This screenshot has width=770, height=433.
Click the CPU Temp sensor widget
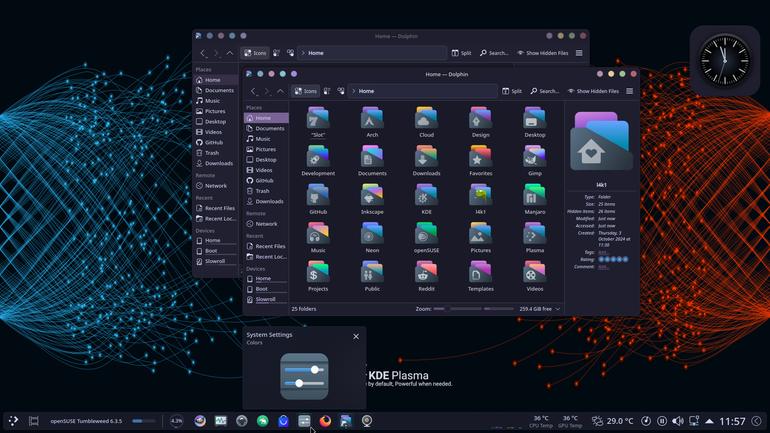(x=541, y=421)
